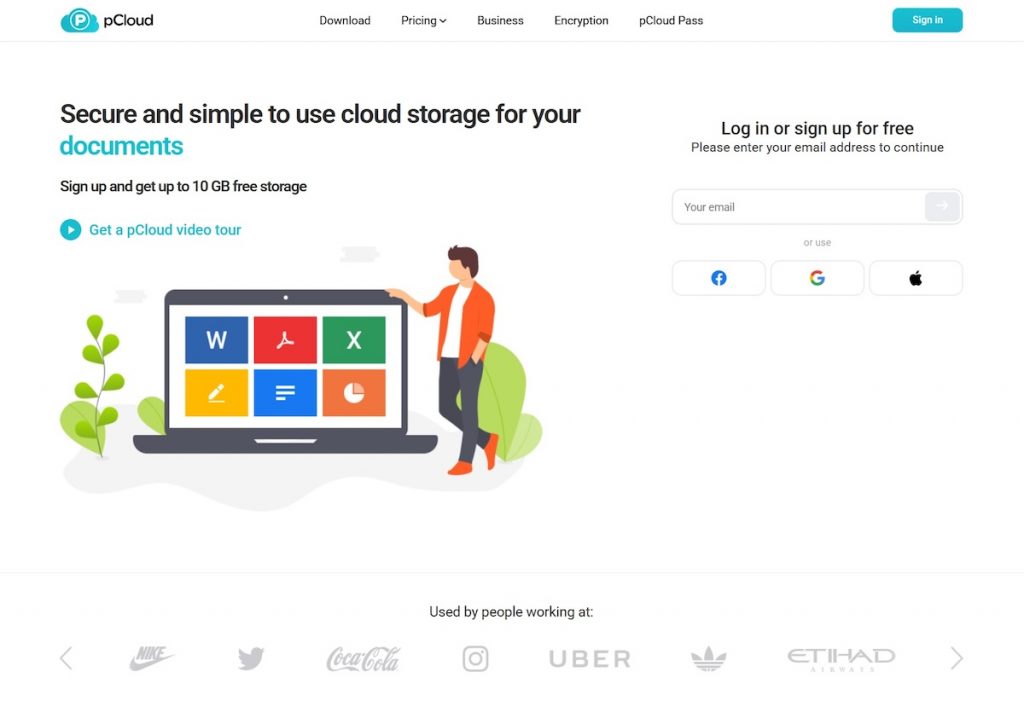Focus the Your email input field

(798, 207)
